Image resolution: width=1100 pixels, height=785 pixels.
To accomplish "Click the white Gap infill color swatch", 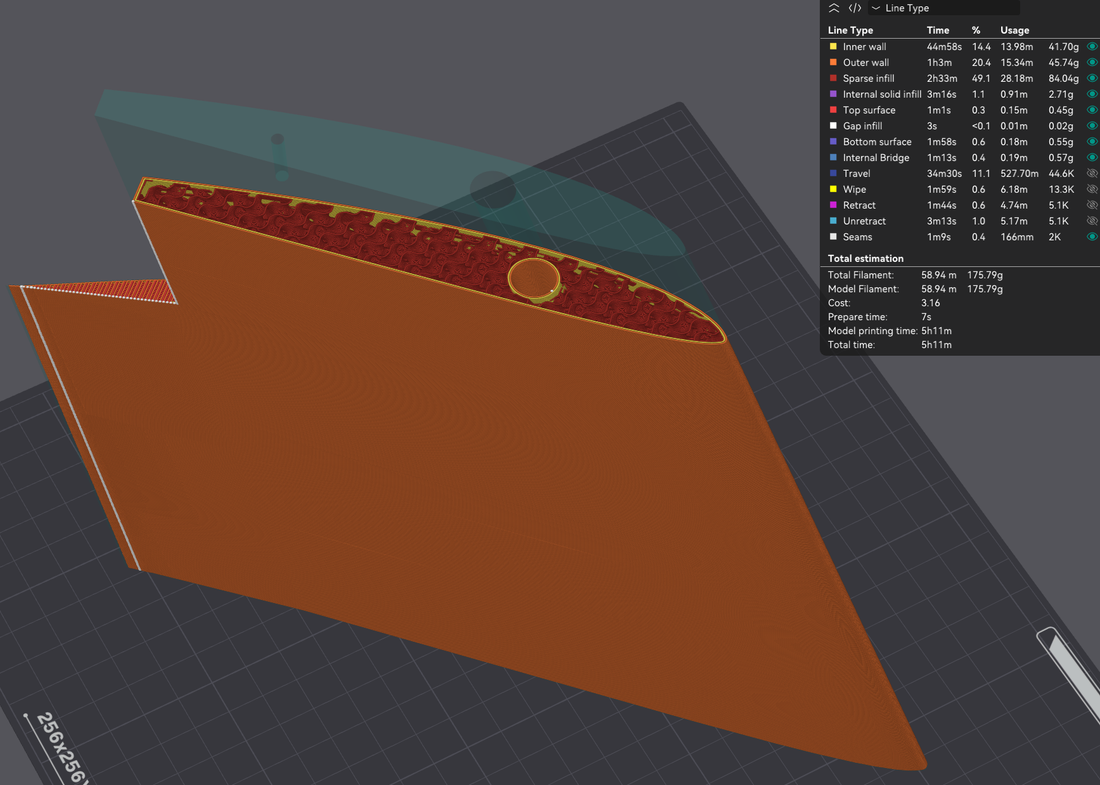I will 833,126.
